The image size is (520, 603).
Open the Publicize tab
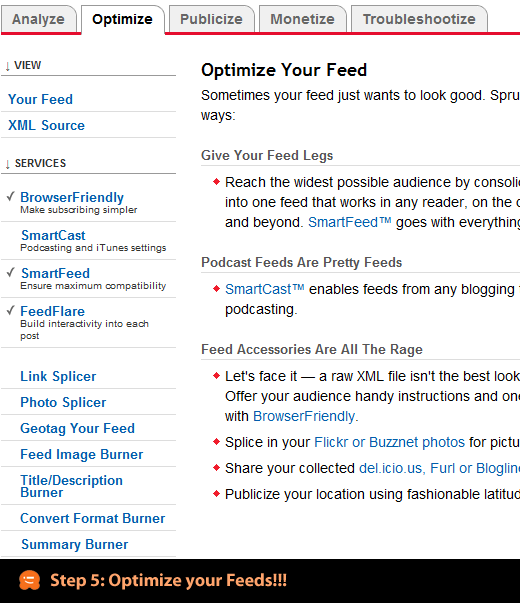point(211,19)
